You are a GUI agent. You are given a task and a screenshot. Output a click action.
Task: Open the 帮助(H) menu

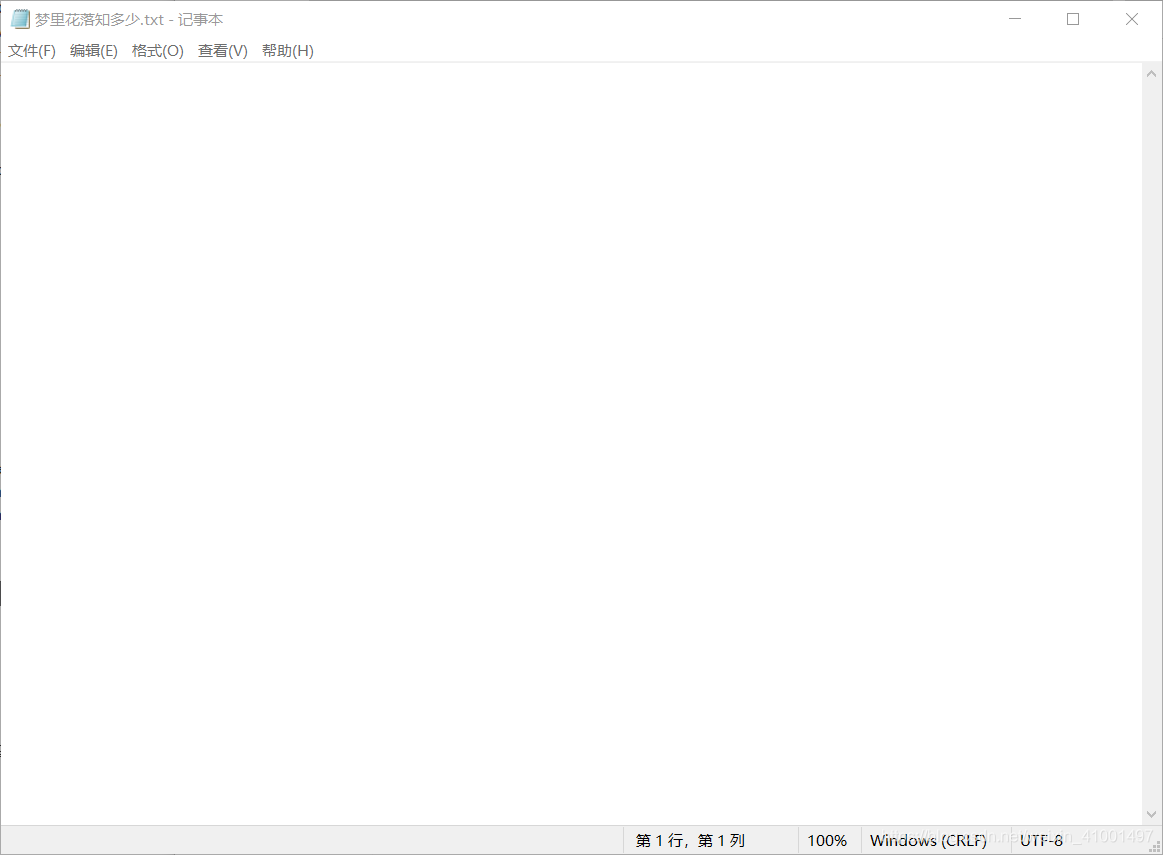coord(287,50)
